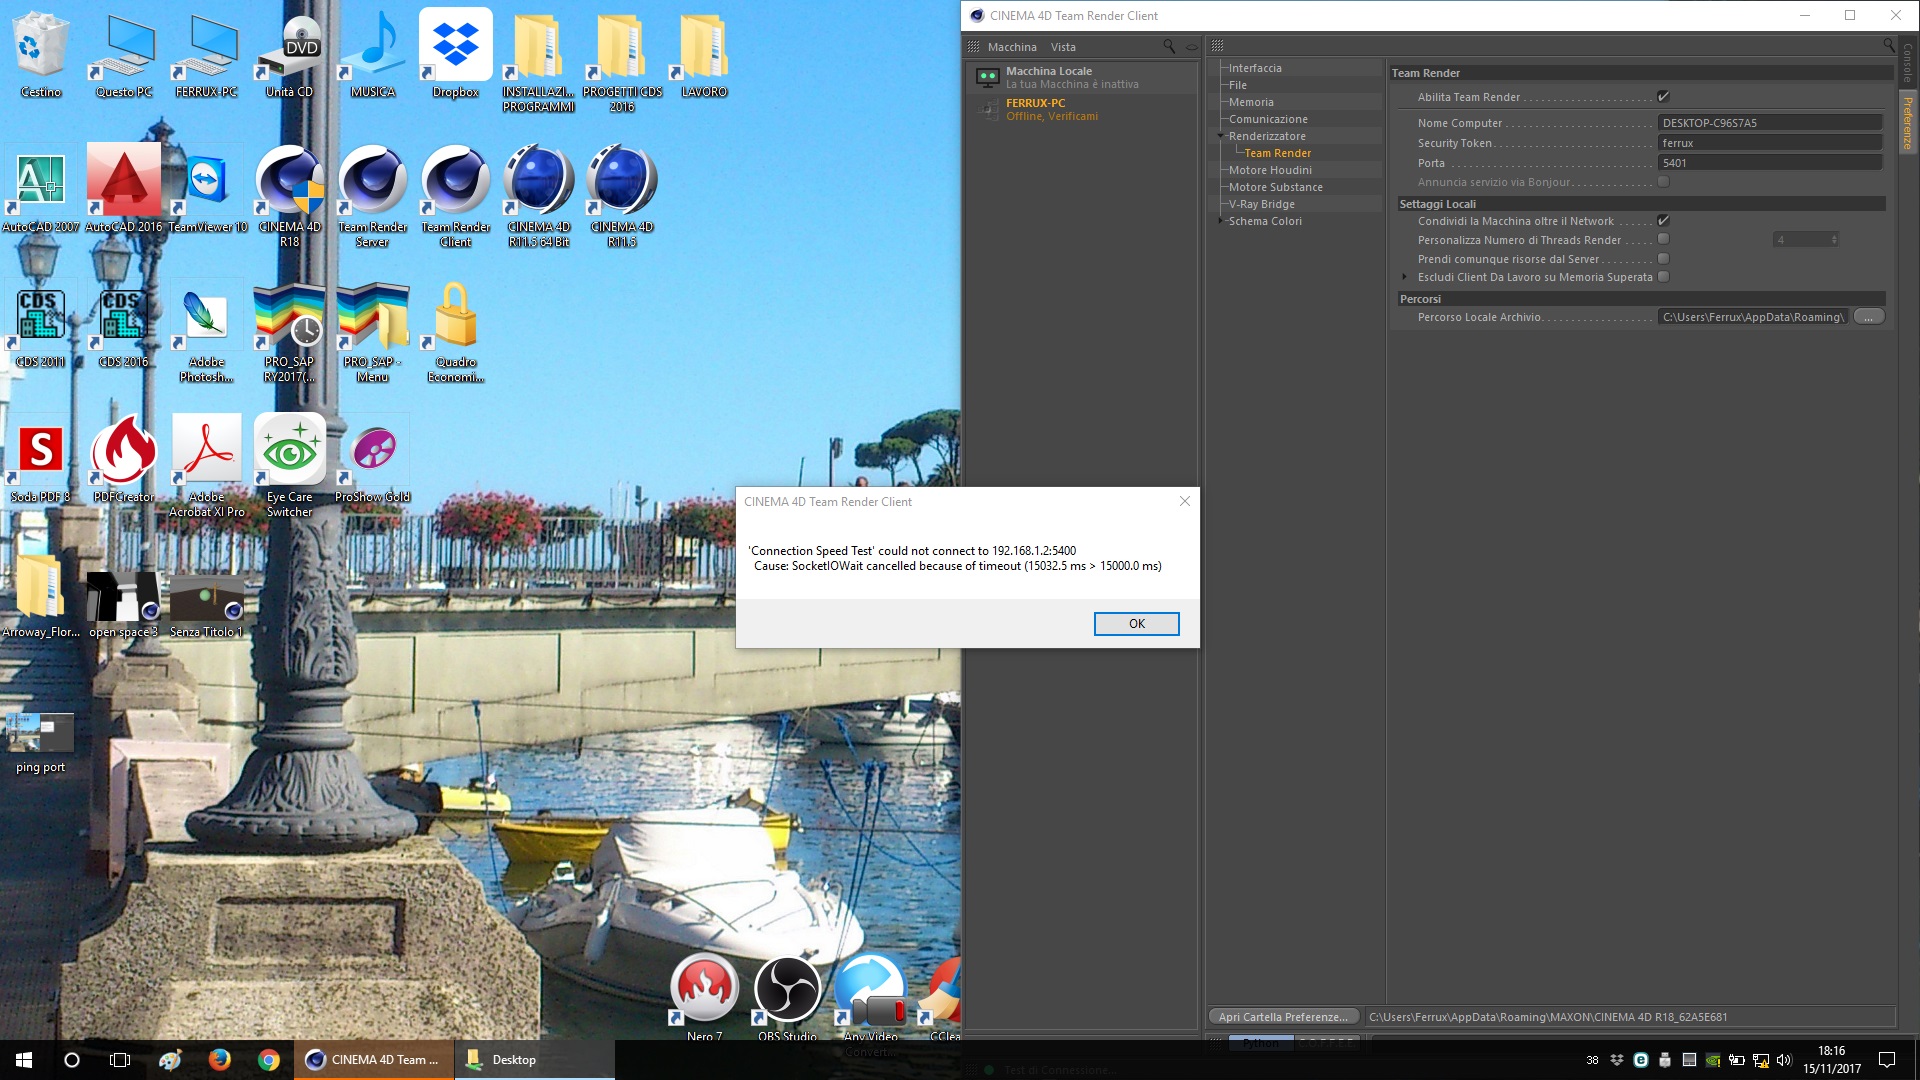Collapse the Renderizzatore tree node

1220,136
